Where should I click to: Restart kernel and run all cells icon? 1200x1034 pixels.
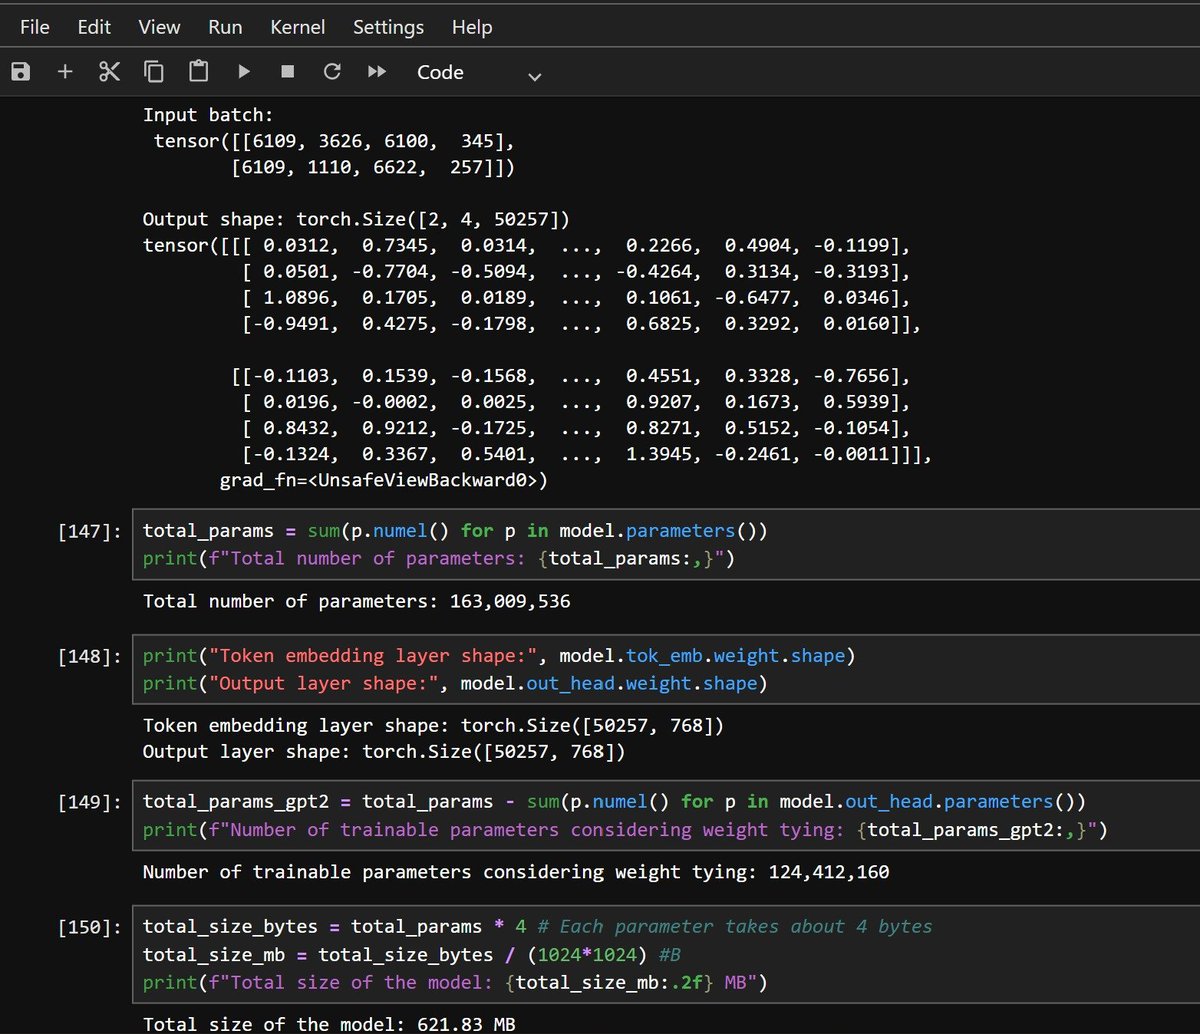[377, 72]
